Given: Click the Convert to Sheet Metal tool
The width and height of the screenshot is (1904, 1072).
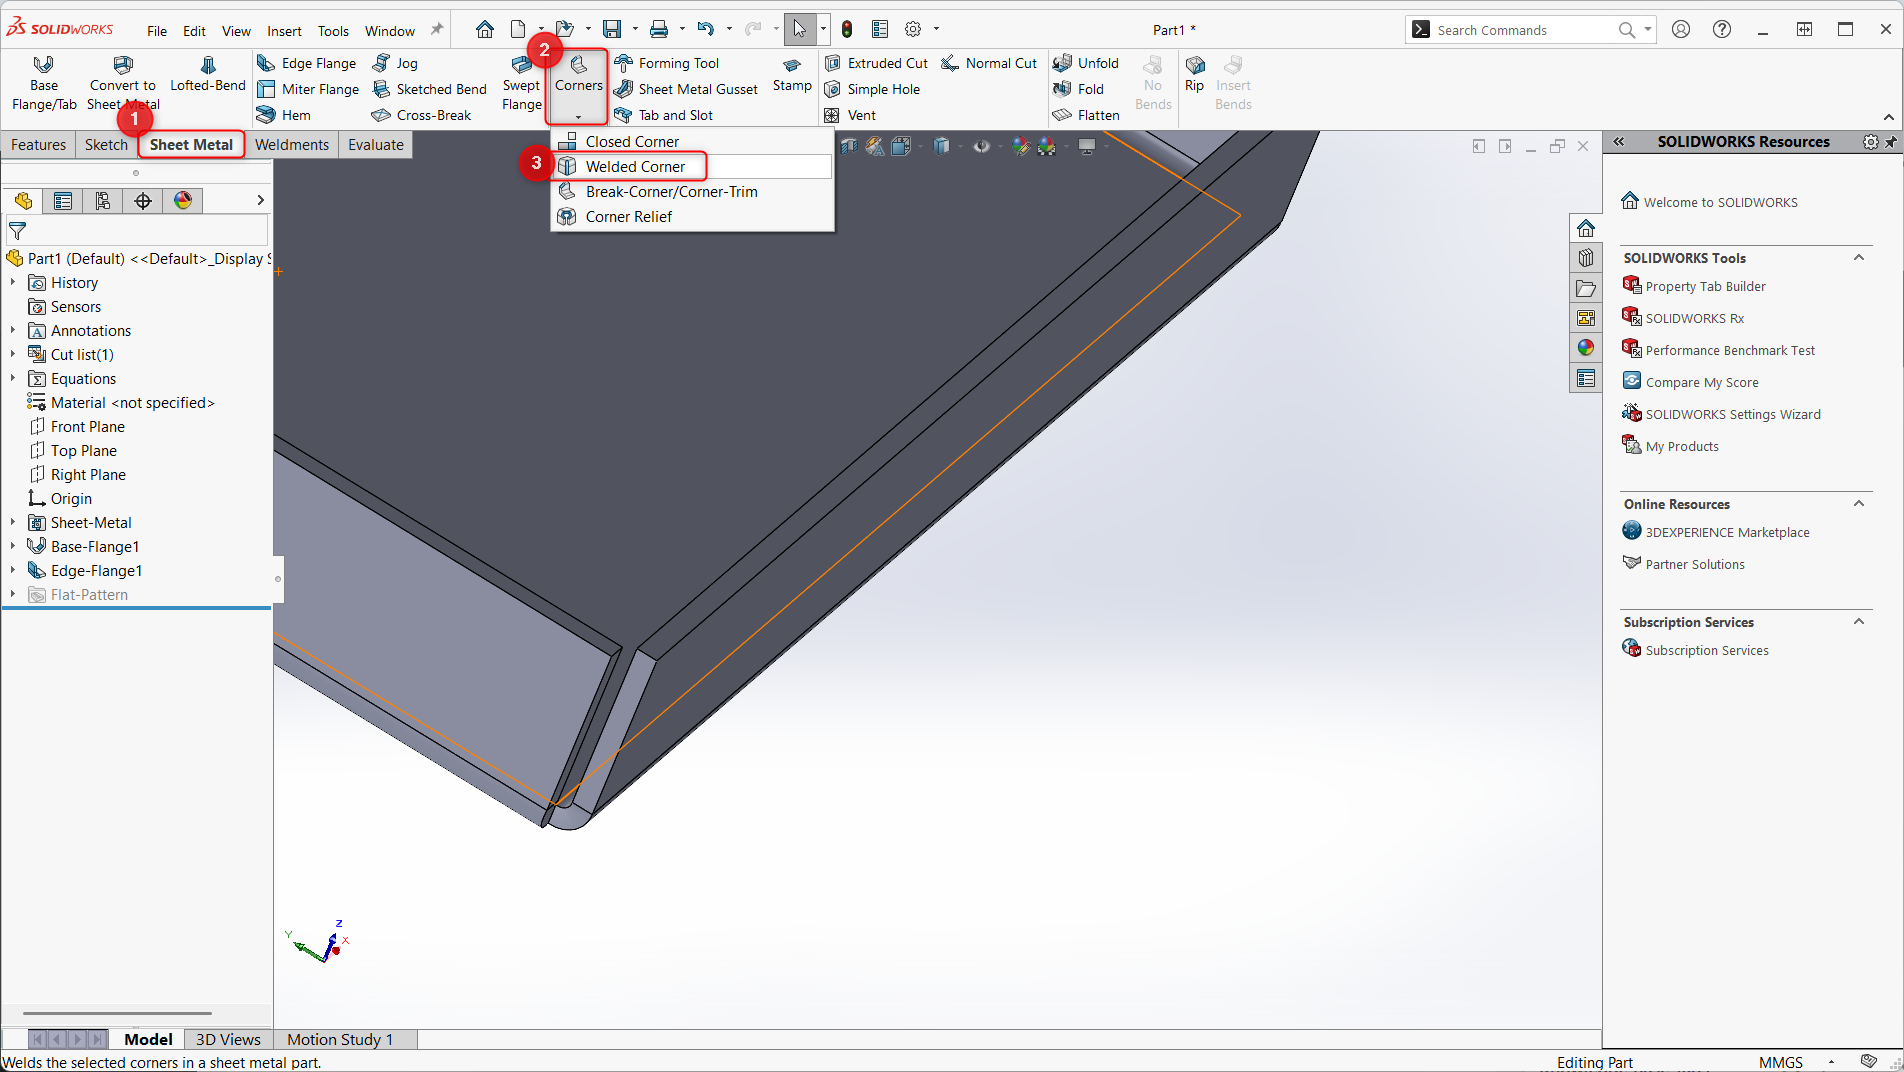Looking at the screenshot, I should [x=123, y=83].
